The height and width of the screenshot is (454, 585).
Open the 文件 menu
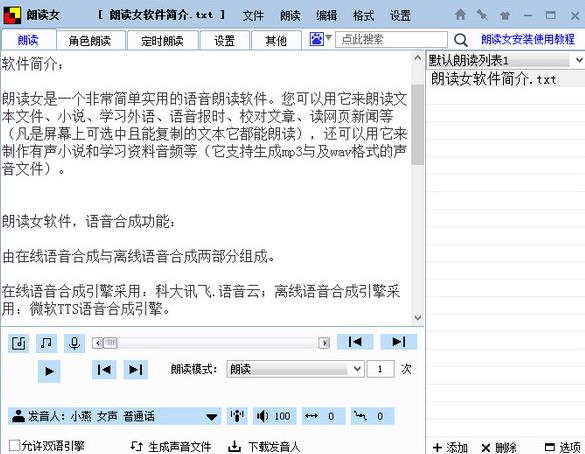point(253,16)
